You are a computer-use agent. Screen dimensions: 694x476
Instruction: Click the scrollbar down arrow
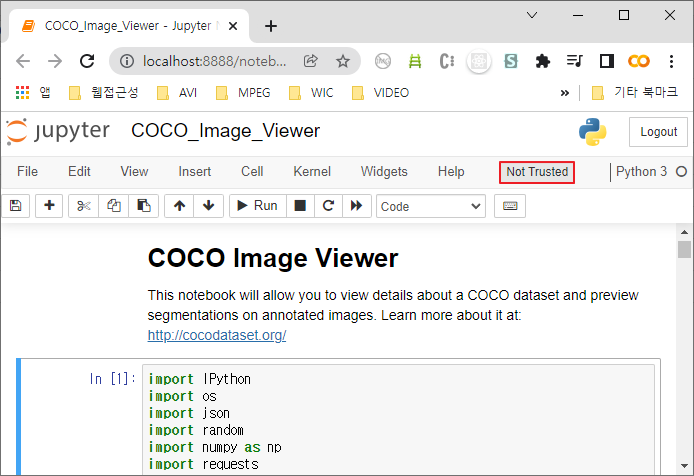(684, 466)
